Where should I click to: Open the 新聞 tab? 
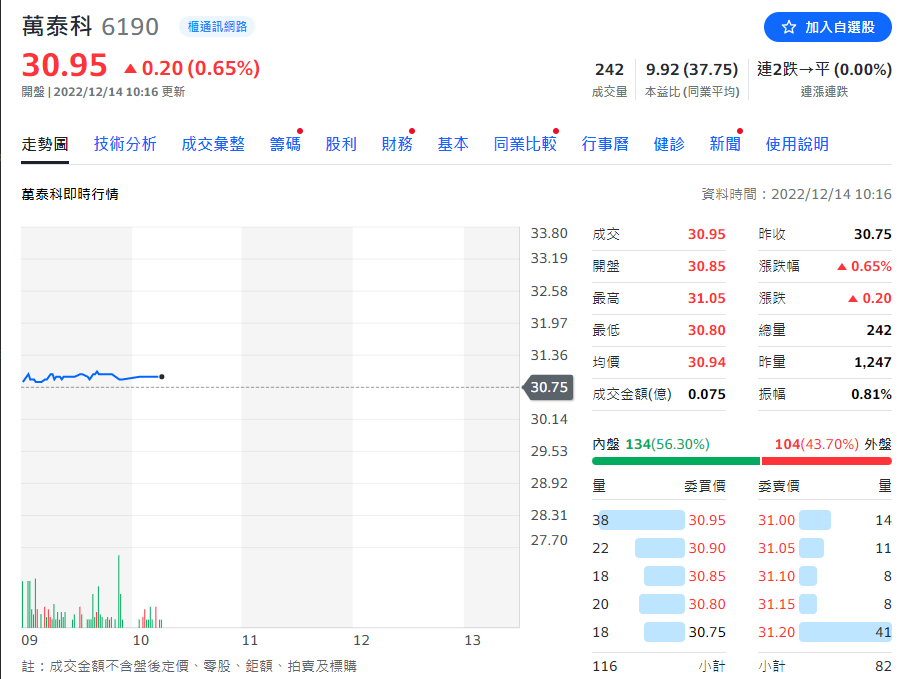click(x=725, y=144)
